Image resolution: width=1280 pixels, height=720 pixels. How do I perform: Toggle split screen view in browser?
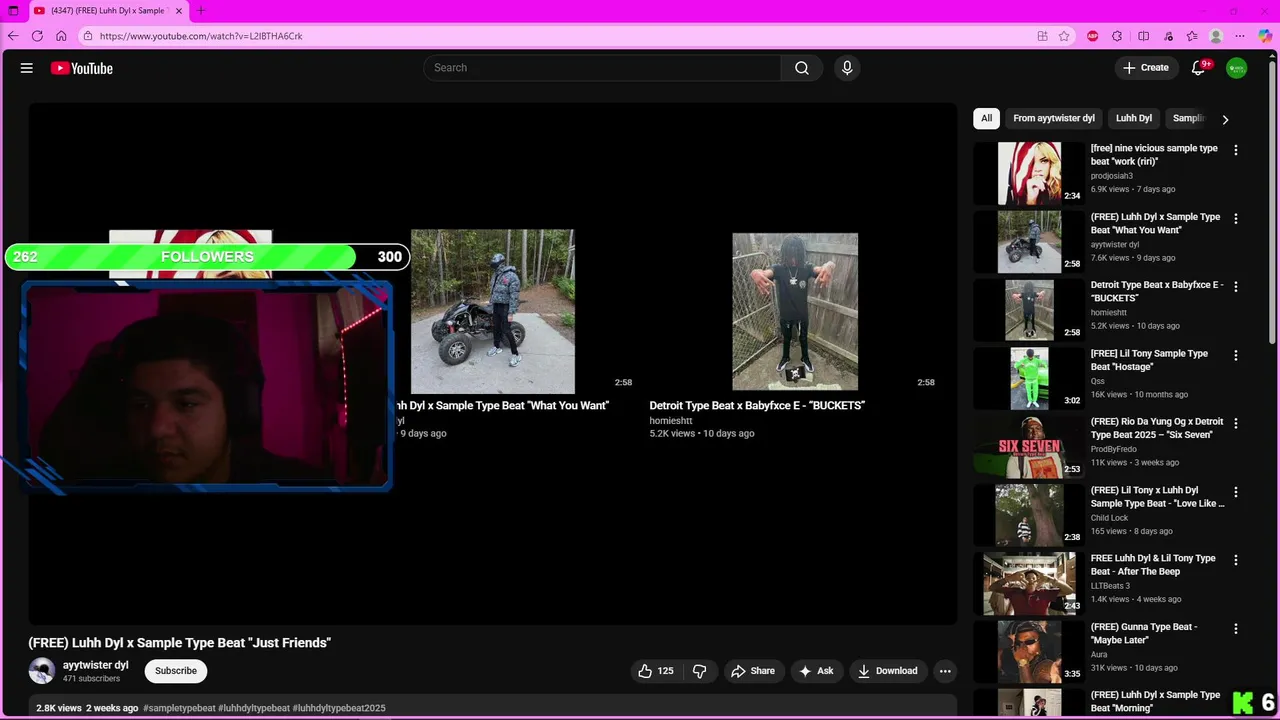pyautogui.click(x=1143, y=36)
